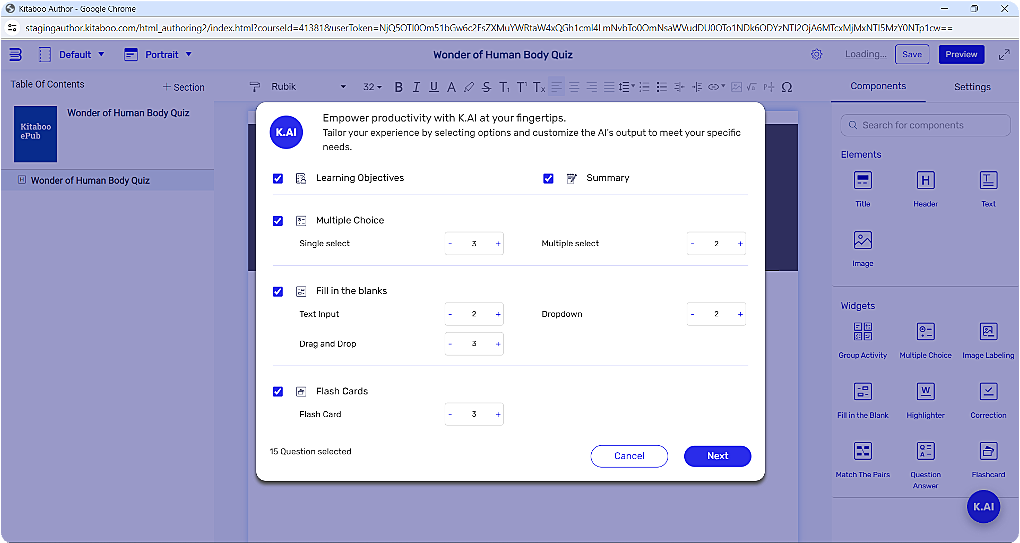Pick the Match The Pairs widget

(863, 451)
